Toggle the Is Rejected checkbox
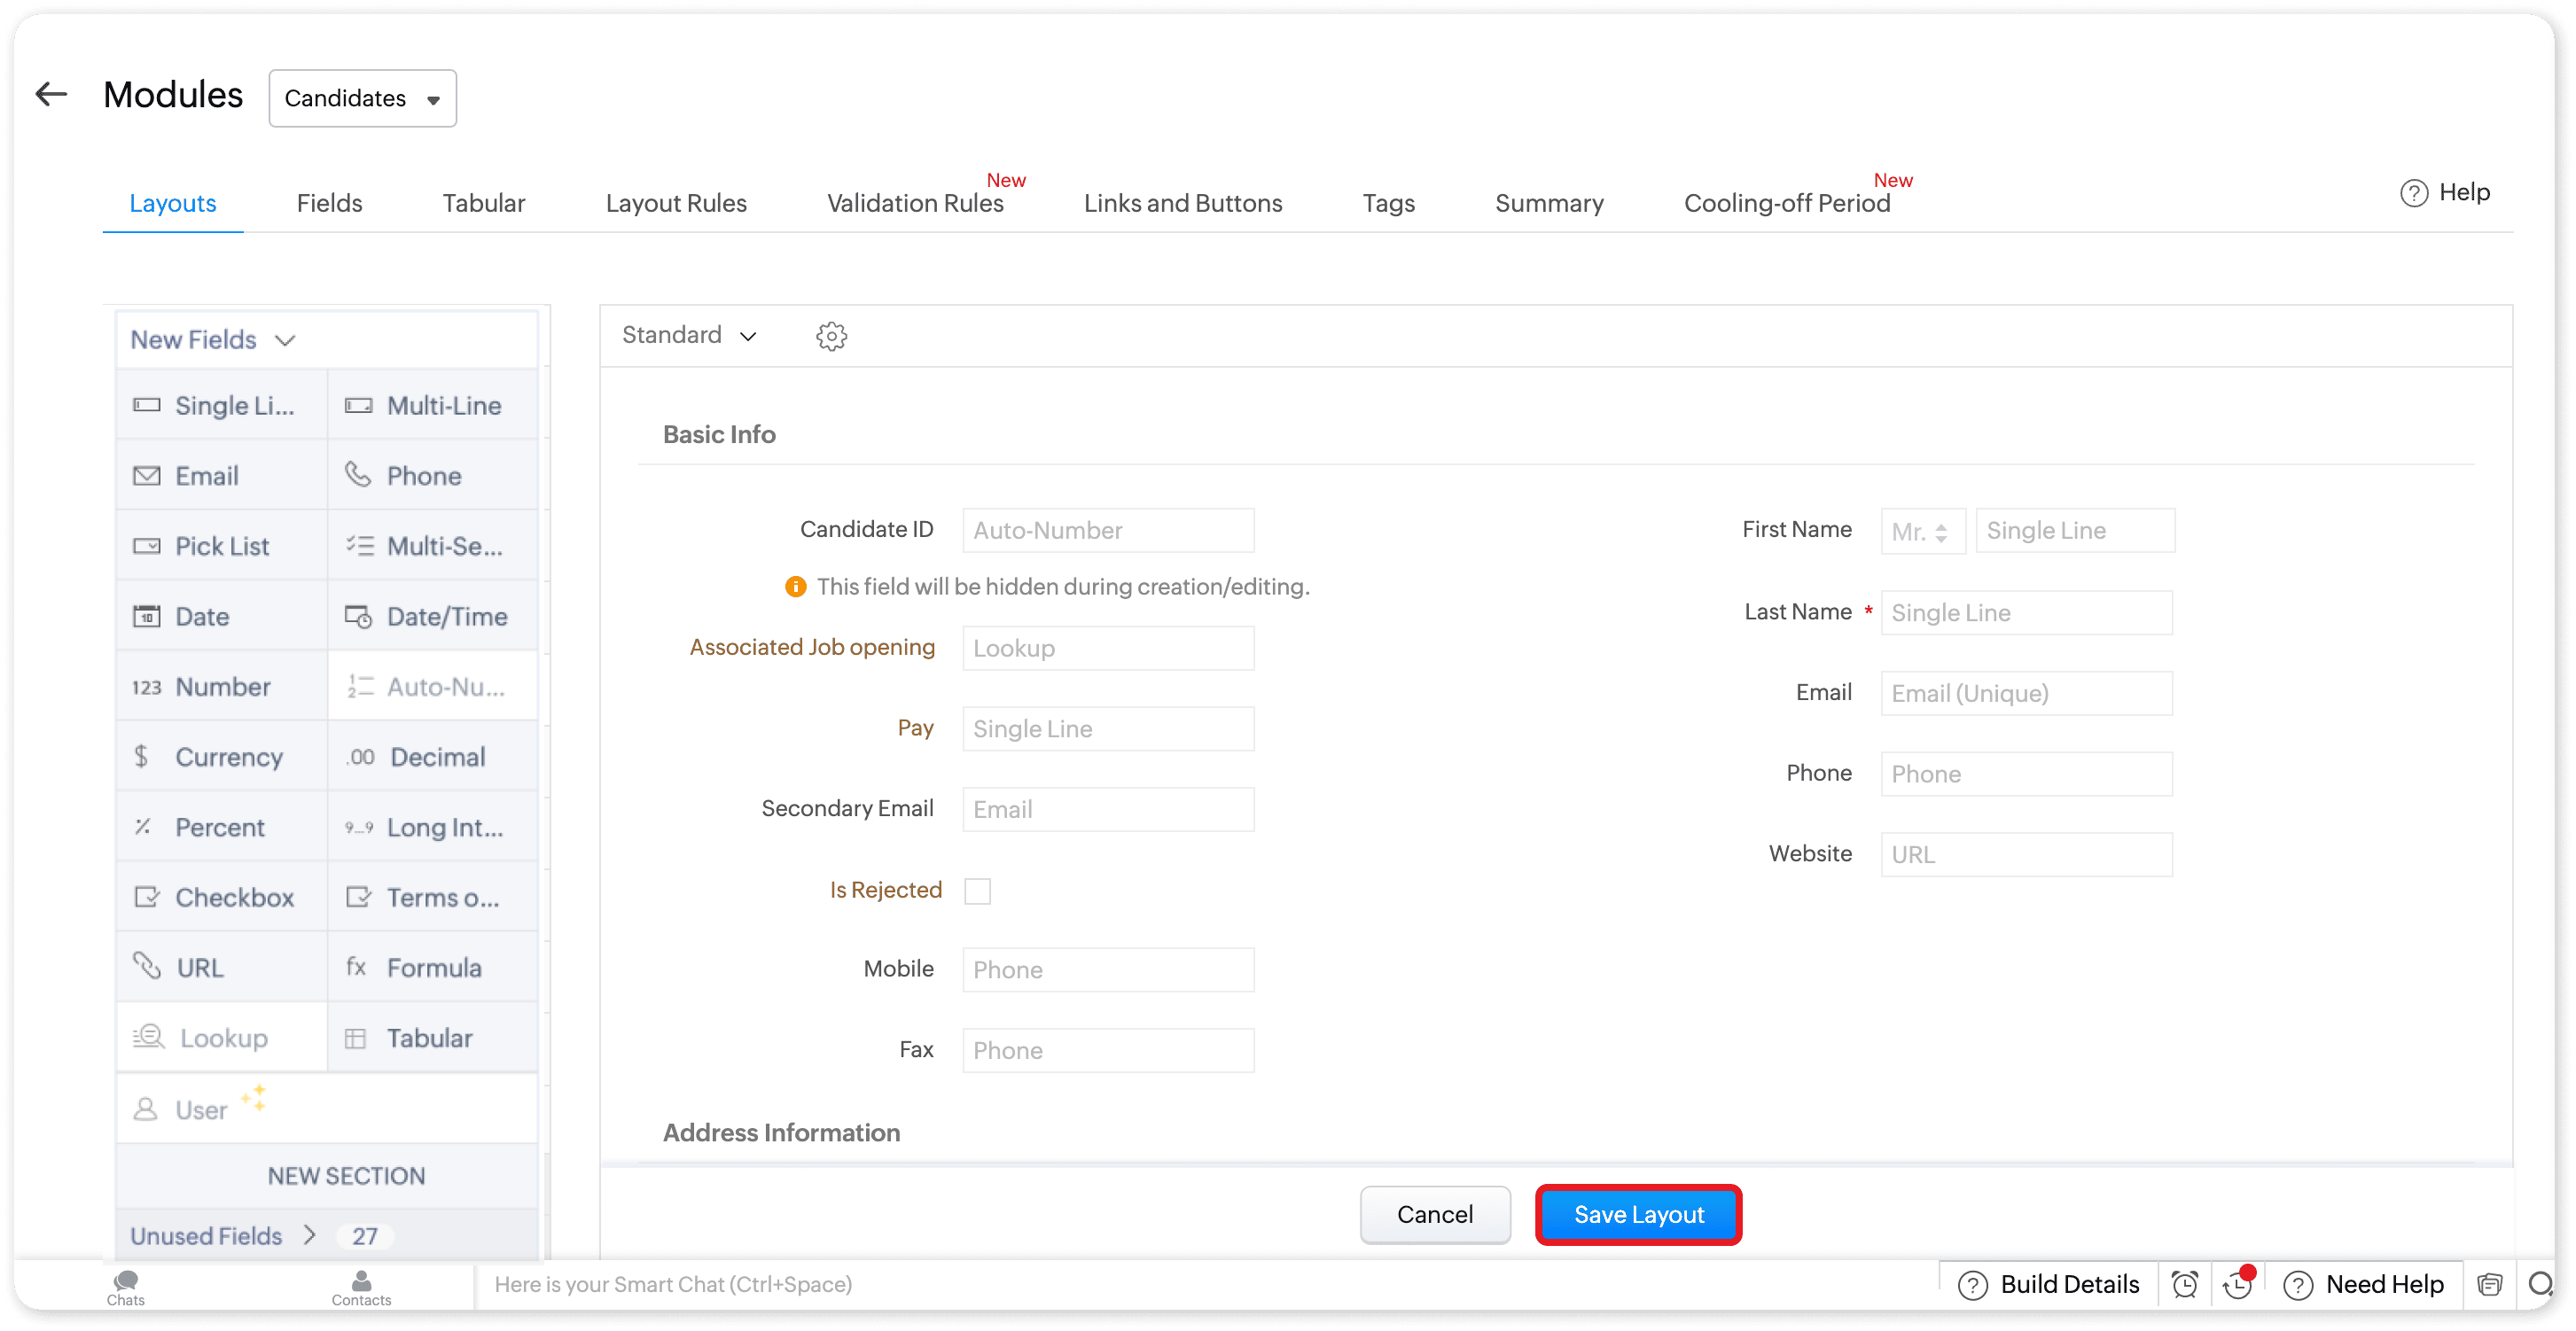 [x=977, y=890]
